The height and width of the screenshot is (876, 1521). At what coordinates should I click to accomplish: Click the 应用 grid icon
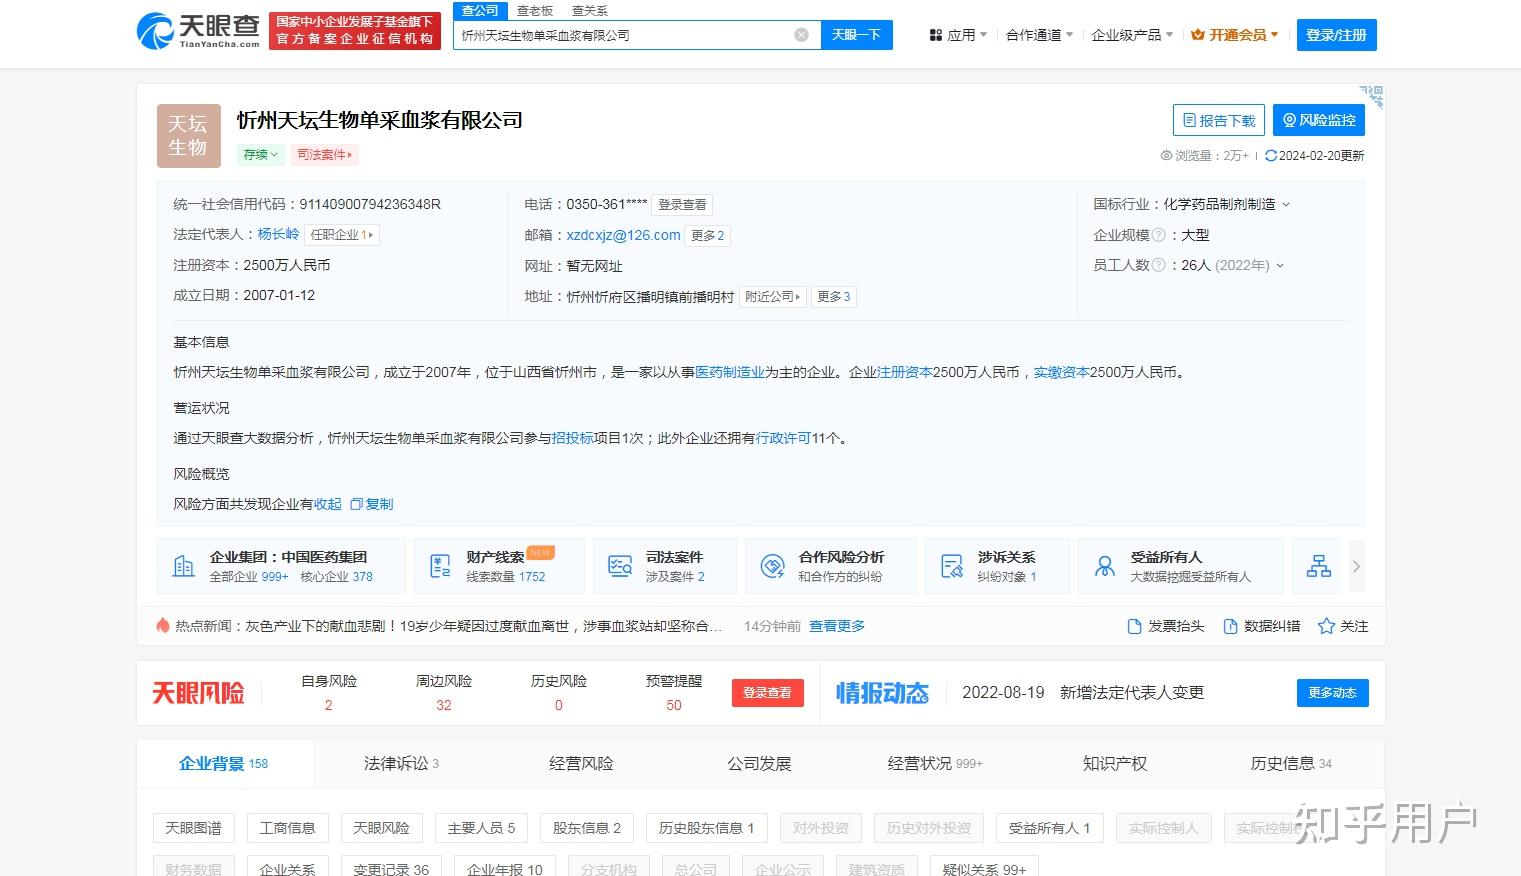(936, 35)
